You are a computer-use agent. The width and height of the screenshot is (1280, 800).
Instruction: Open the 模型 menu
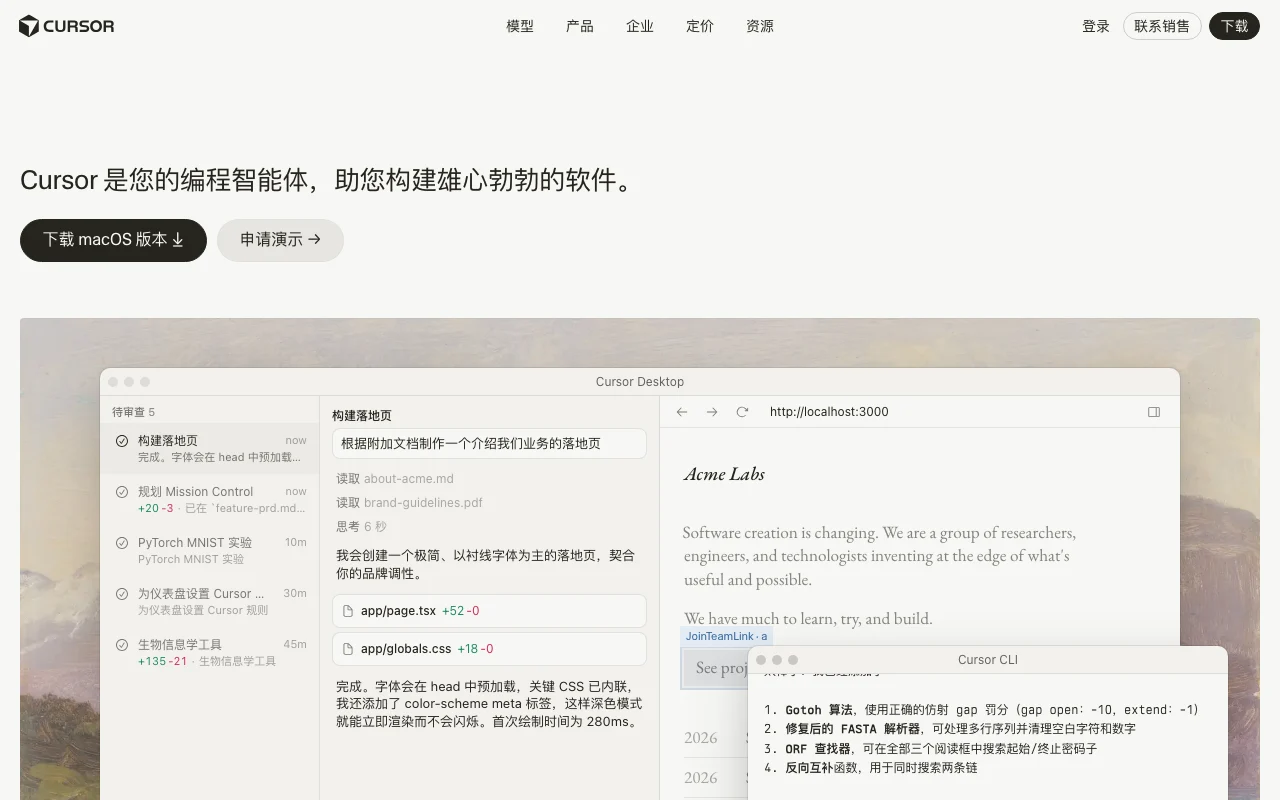[x=520, y=26]
